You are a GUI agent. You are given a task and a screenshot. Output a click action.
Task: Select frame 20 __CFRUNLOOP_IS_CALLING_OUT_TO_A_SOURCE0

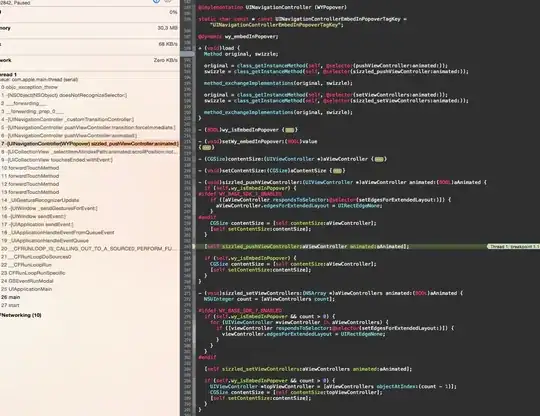[x=87, y=249]
